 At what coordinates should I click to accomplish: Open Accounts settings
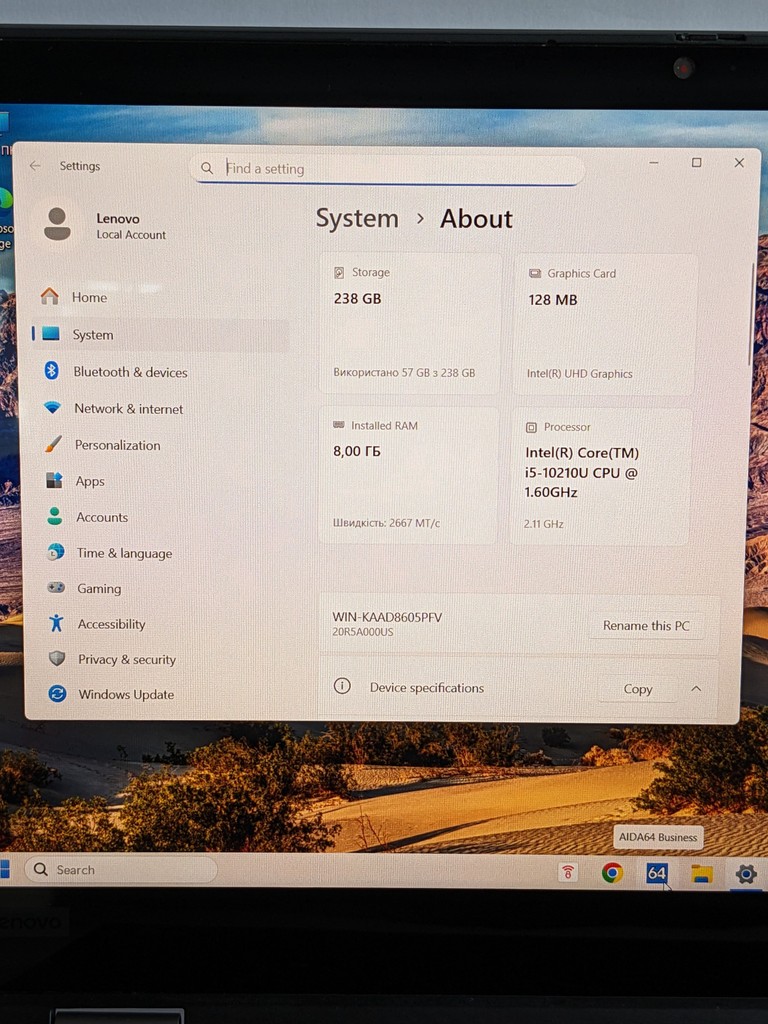[x=159, y=517]
